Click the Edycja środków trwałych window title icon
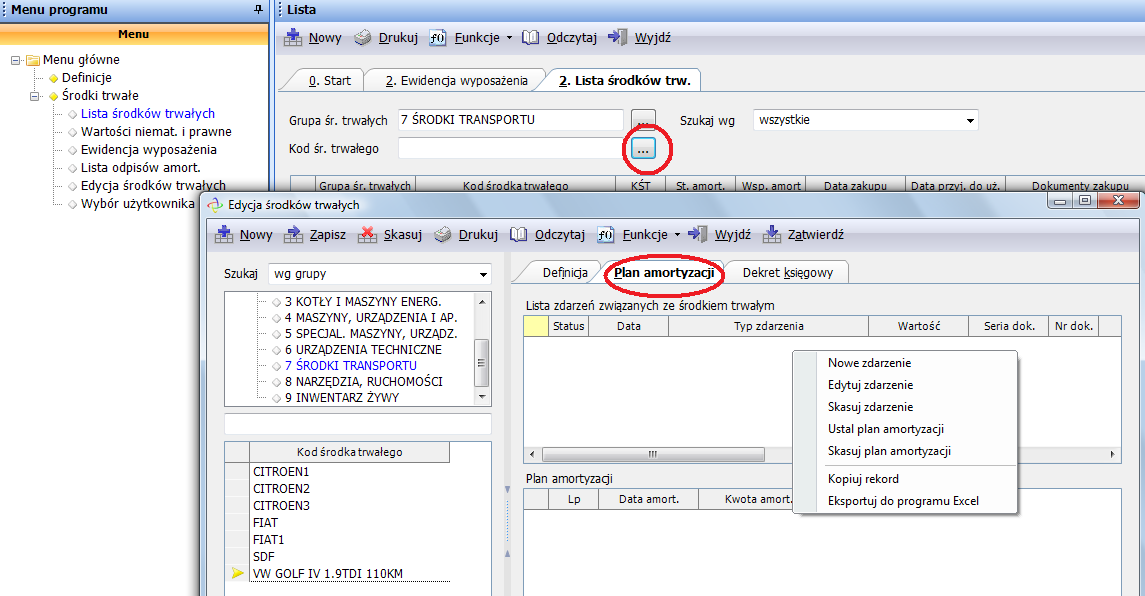Screen dimensions: 1145x596 [215, 205]
